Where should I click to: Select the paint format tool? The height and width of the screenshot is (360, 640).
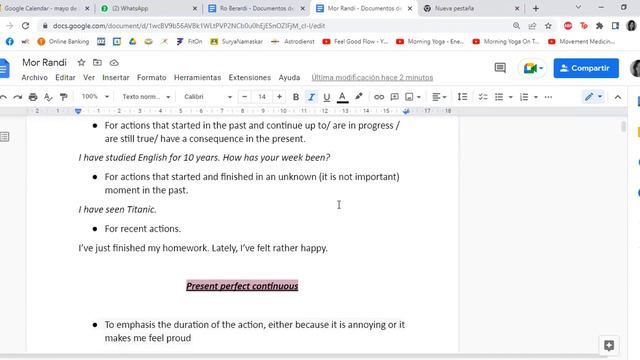click(63, 97)
